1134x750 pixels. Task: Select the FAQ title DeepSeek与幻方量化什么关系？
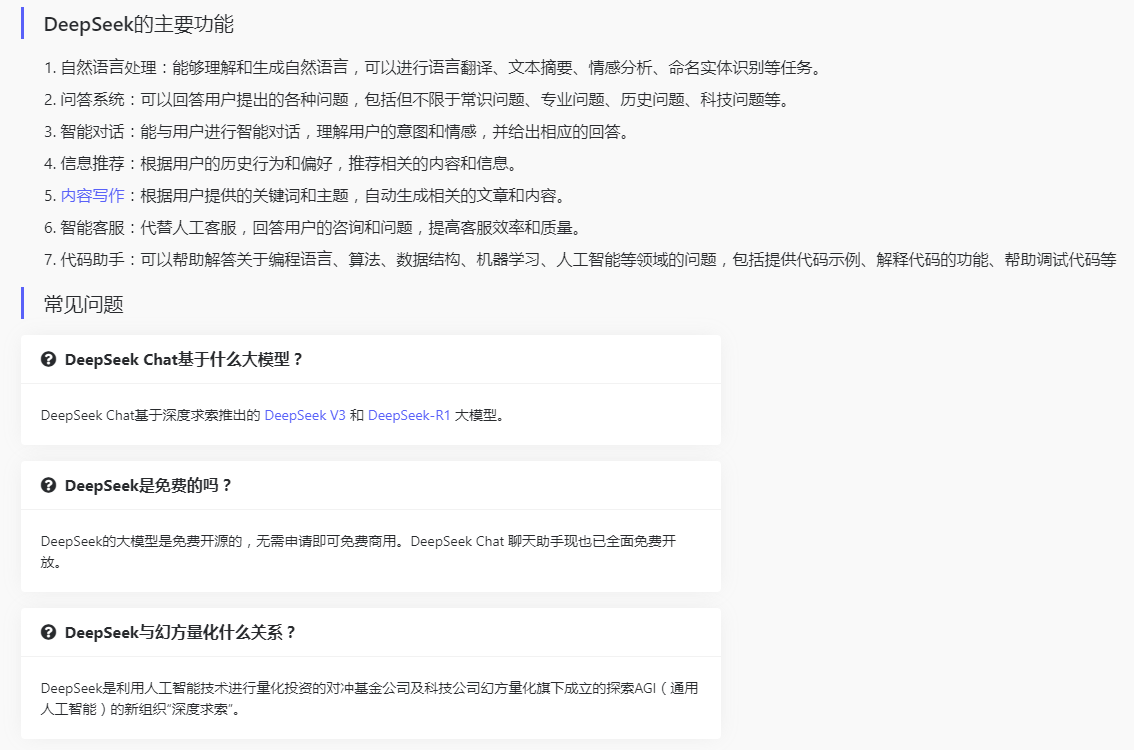[181, 632]
